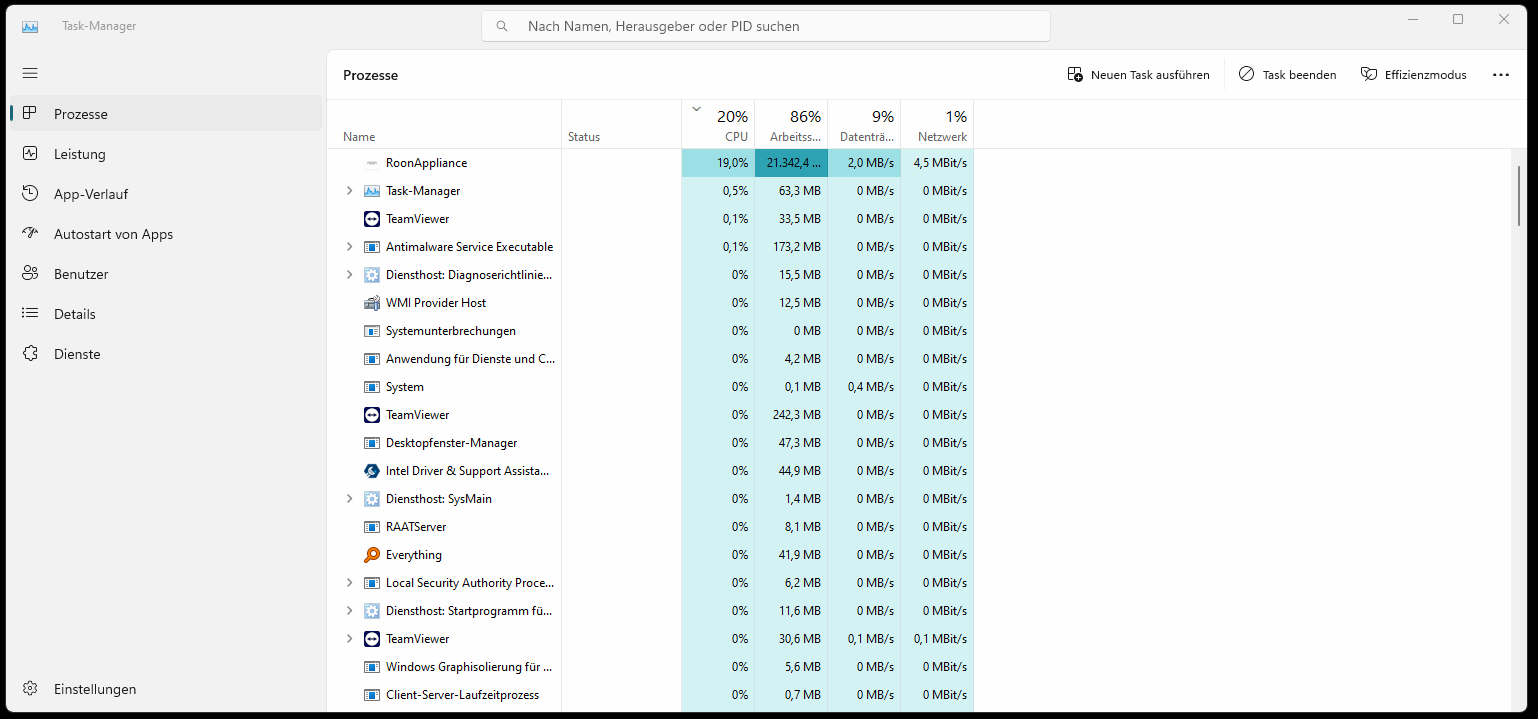Click the sort chevron above the CPU column
Viewport: 1538px width, 719px height.
(696, 108)
